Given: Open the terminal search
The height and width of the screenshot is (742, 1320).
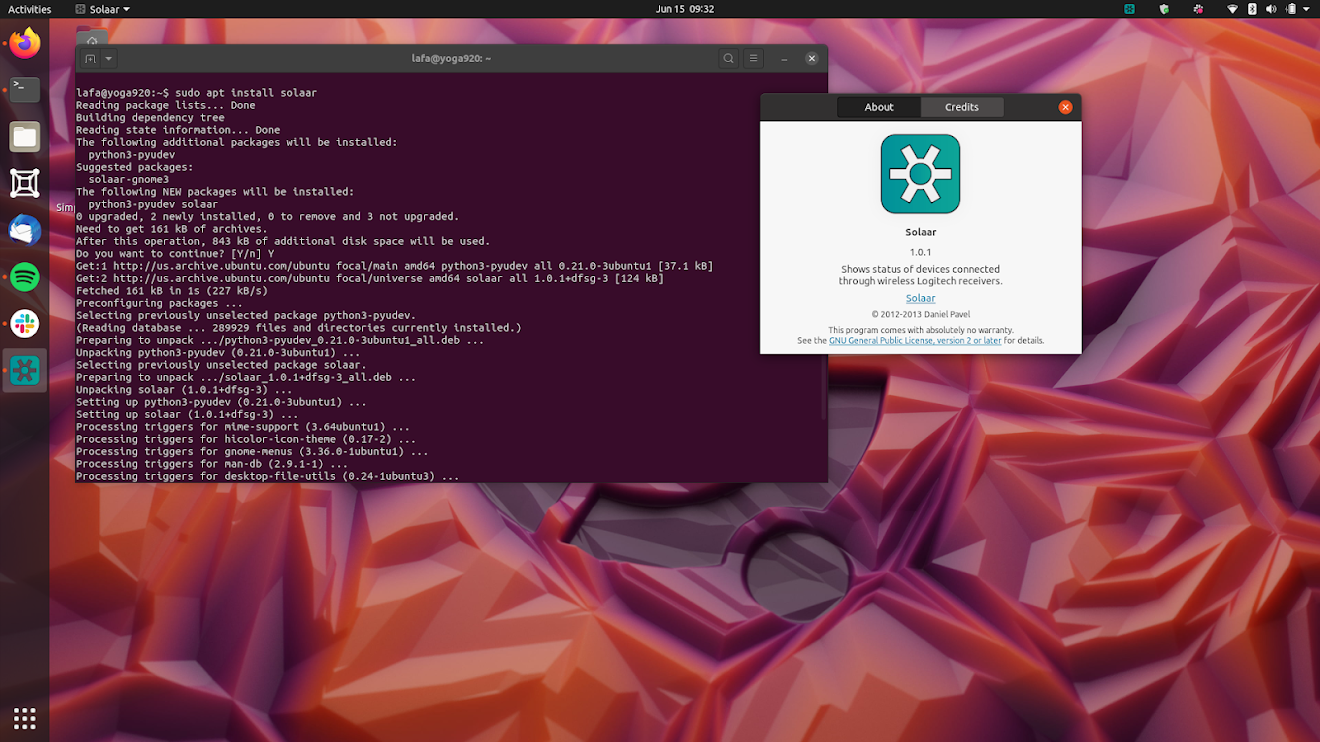Looking at the screenshot, I should 728,58.
